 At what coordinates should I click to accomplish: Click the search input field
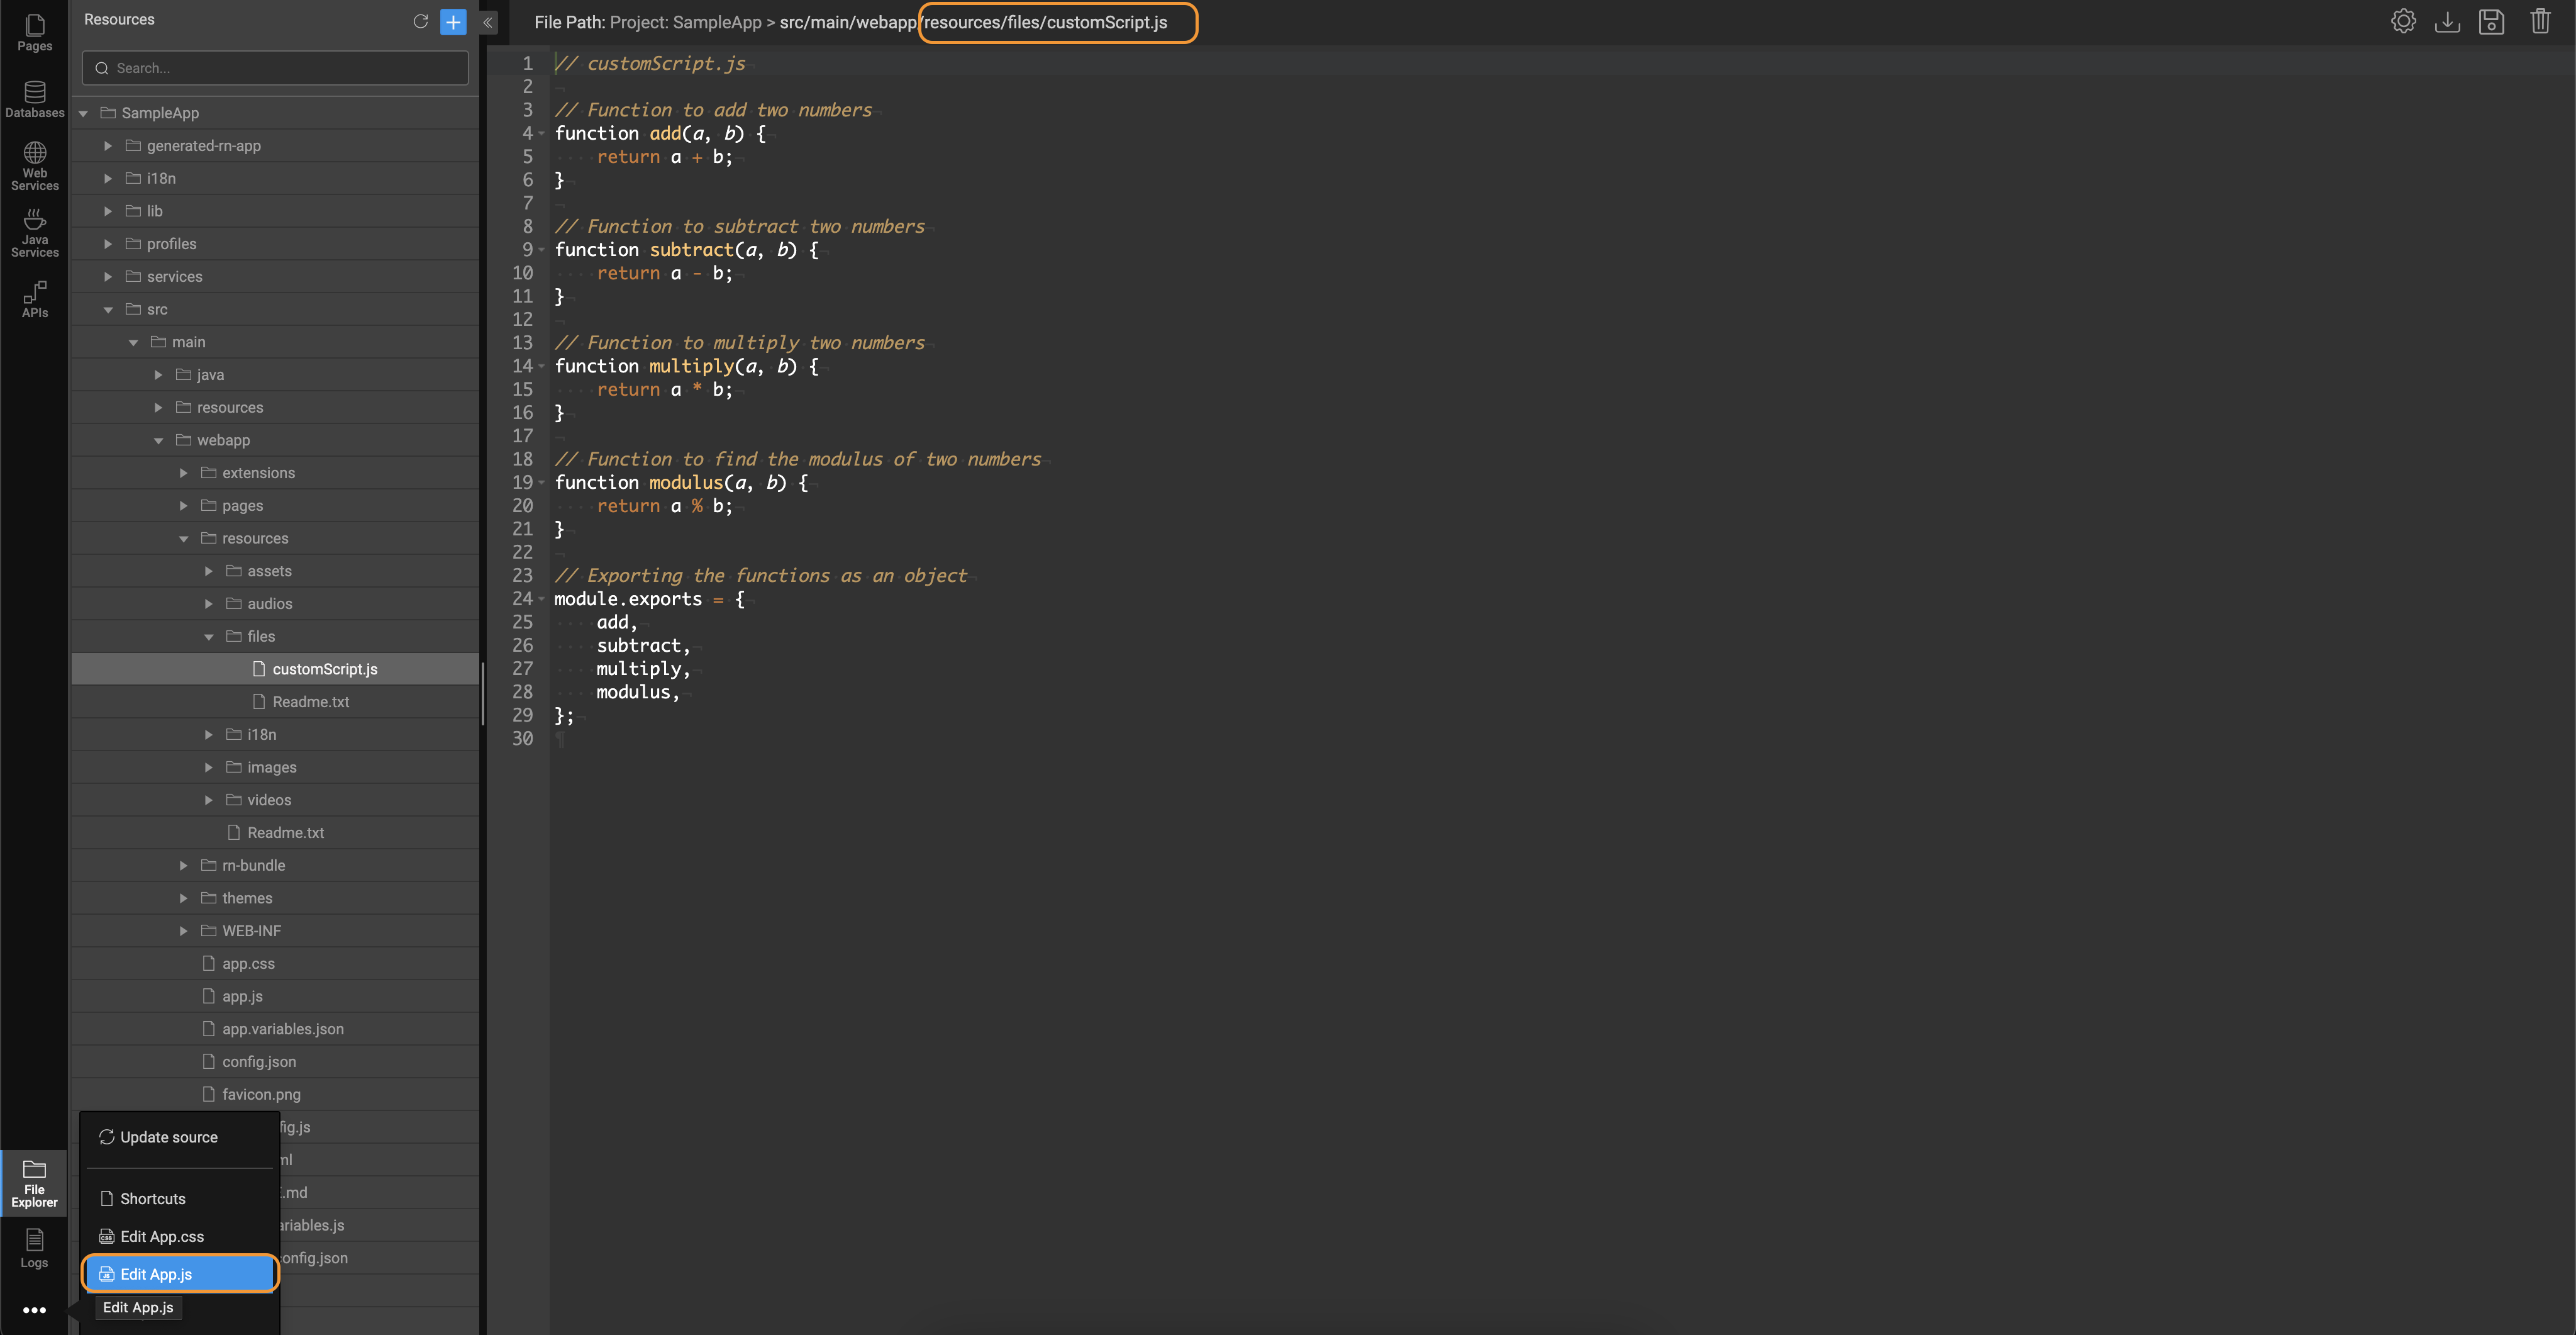click(277, 68)
